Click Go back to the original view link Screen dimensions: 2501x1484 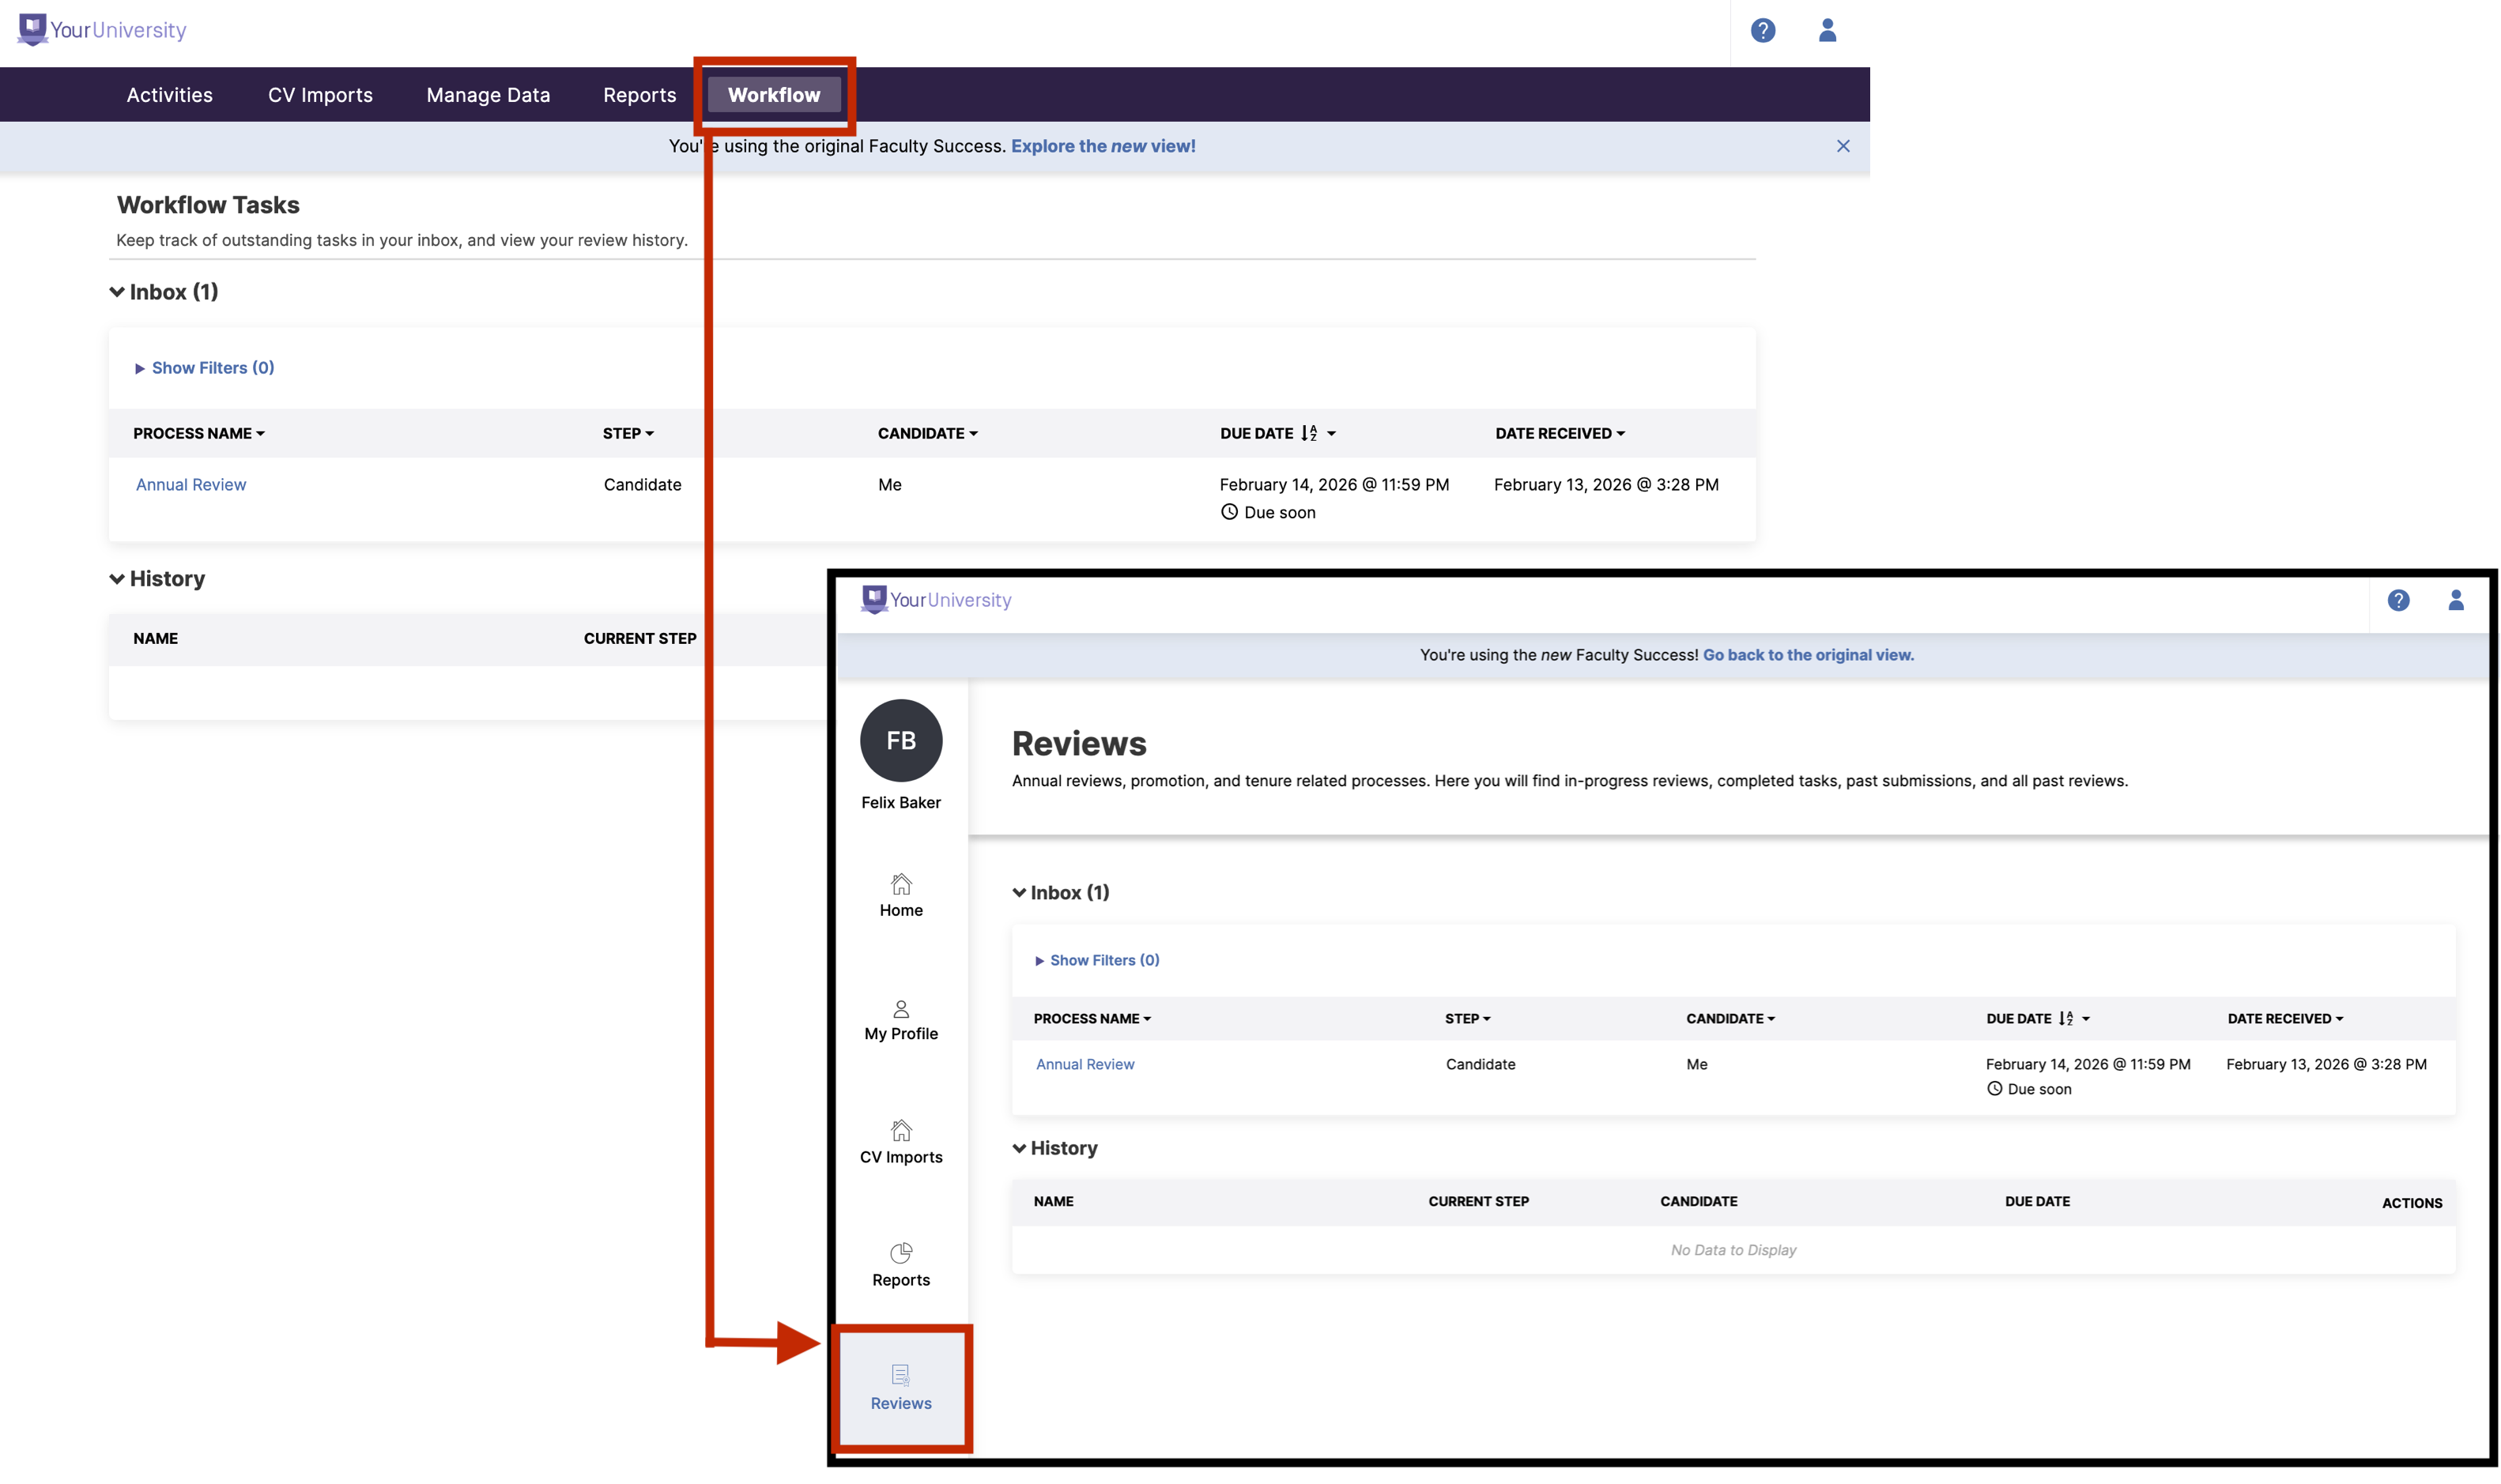1808,655
